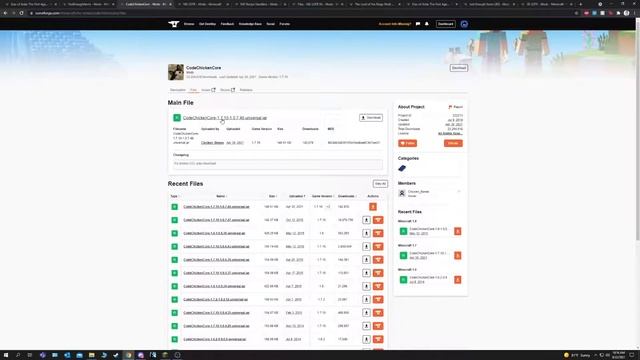The height and width of the screenshot is (360, 640).
Task: Click the Dashboard button in header
Action: (x=446, y=24)
